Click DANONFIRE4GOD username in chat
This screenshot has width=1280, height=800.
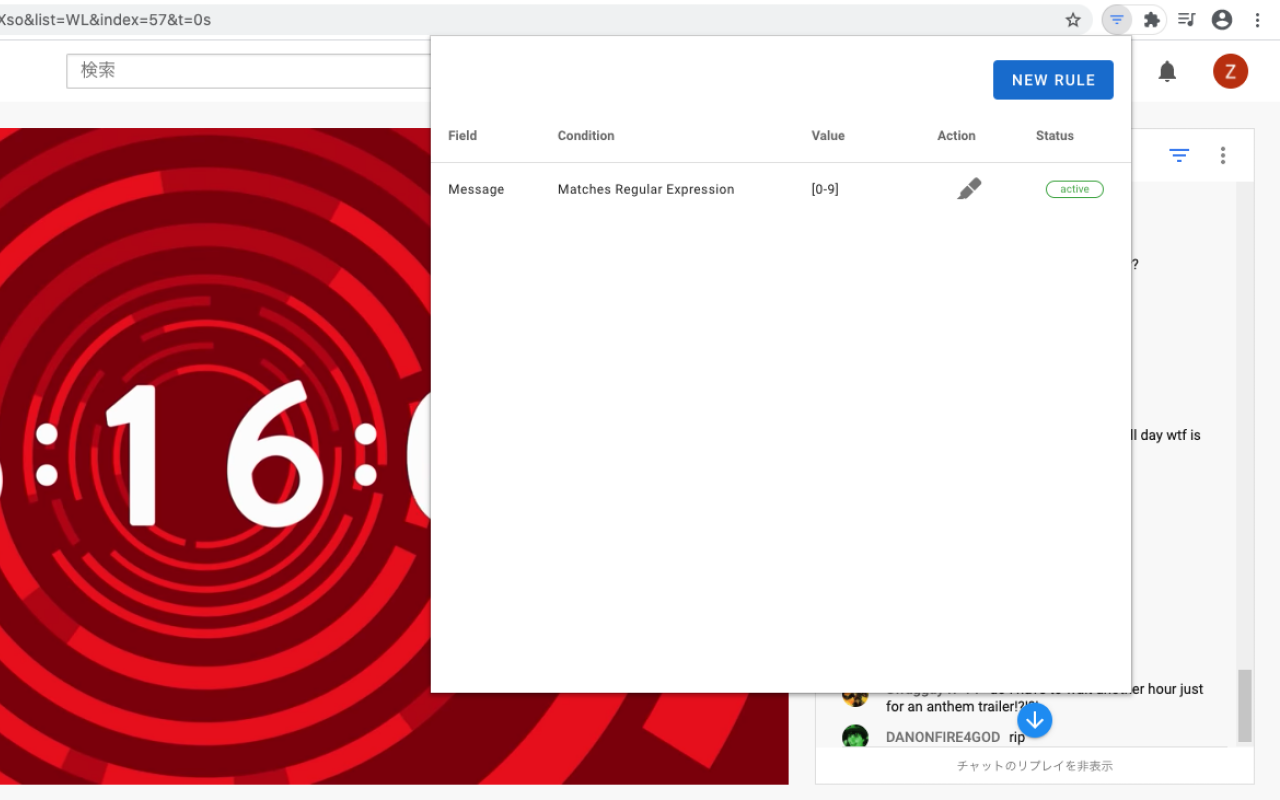pyautogui.click(x=943, y=737)
